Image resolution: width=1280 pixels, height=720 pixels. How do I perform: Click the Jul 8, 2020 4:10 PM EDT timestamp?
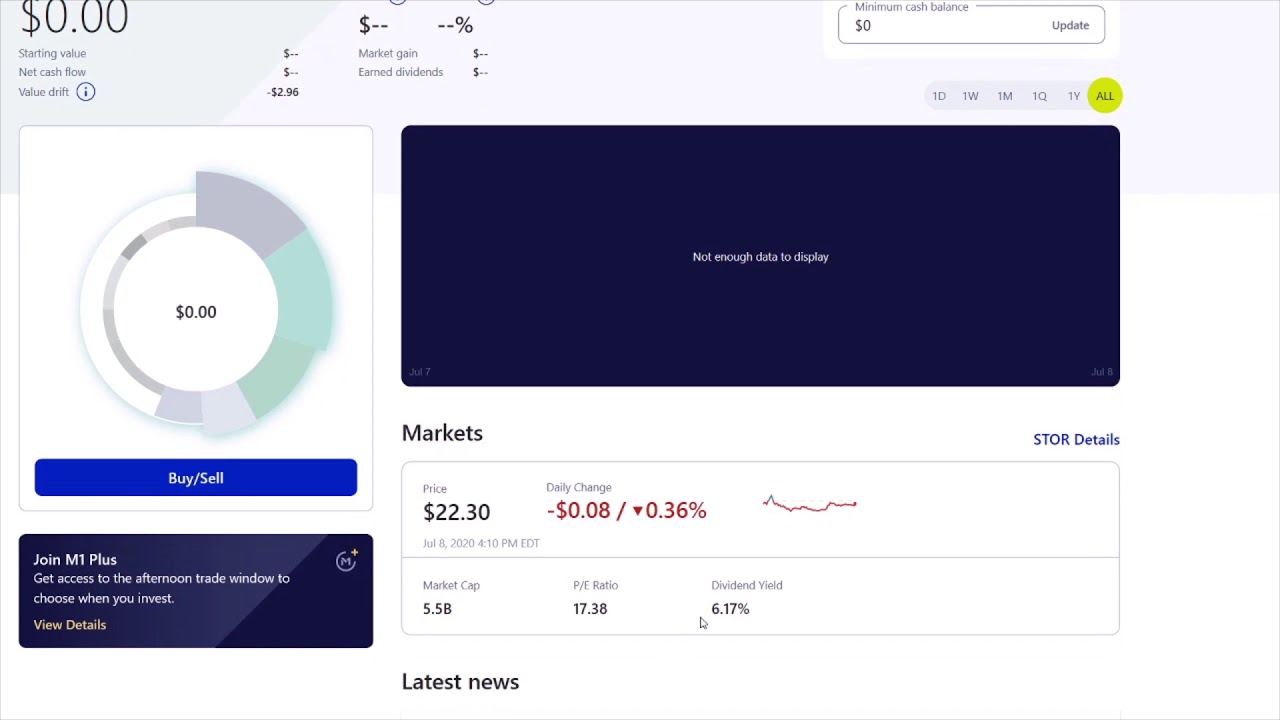point(481,544)
